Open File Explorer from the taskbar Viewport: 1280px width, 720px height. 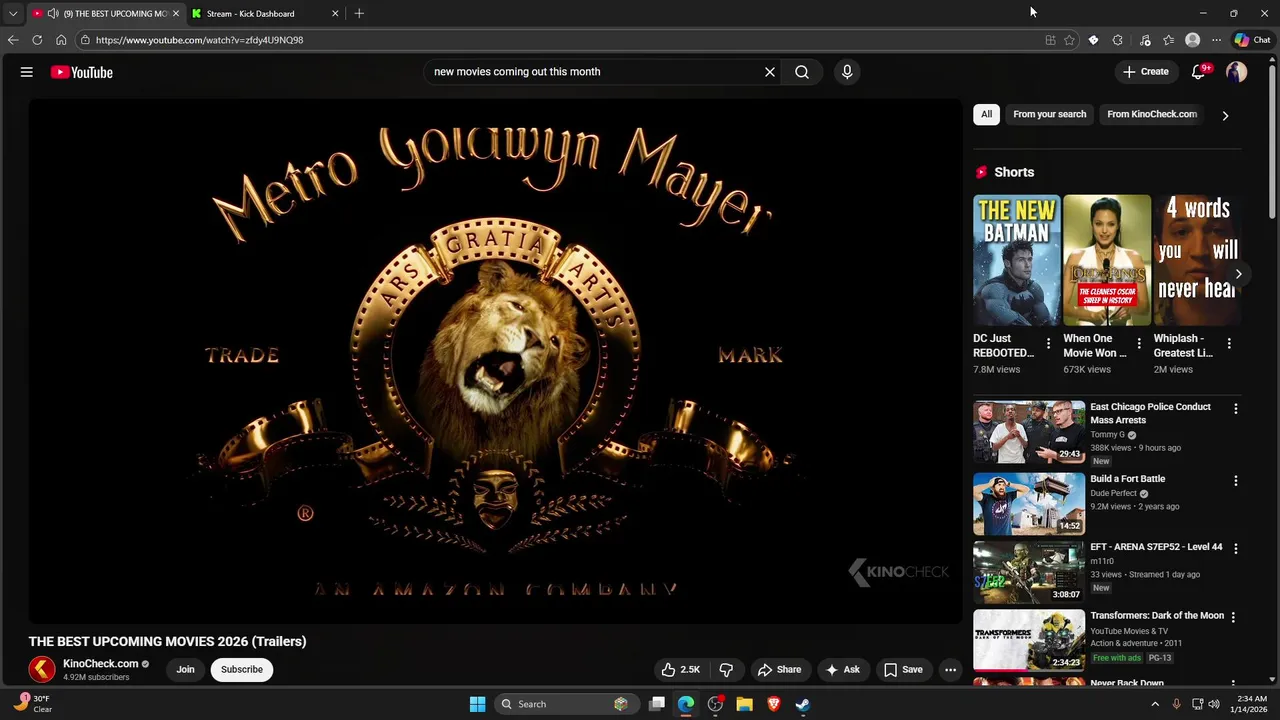click(x=744, y=704)
